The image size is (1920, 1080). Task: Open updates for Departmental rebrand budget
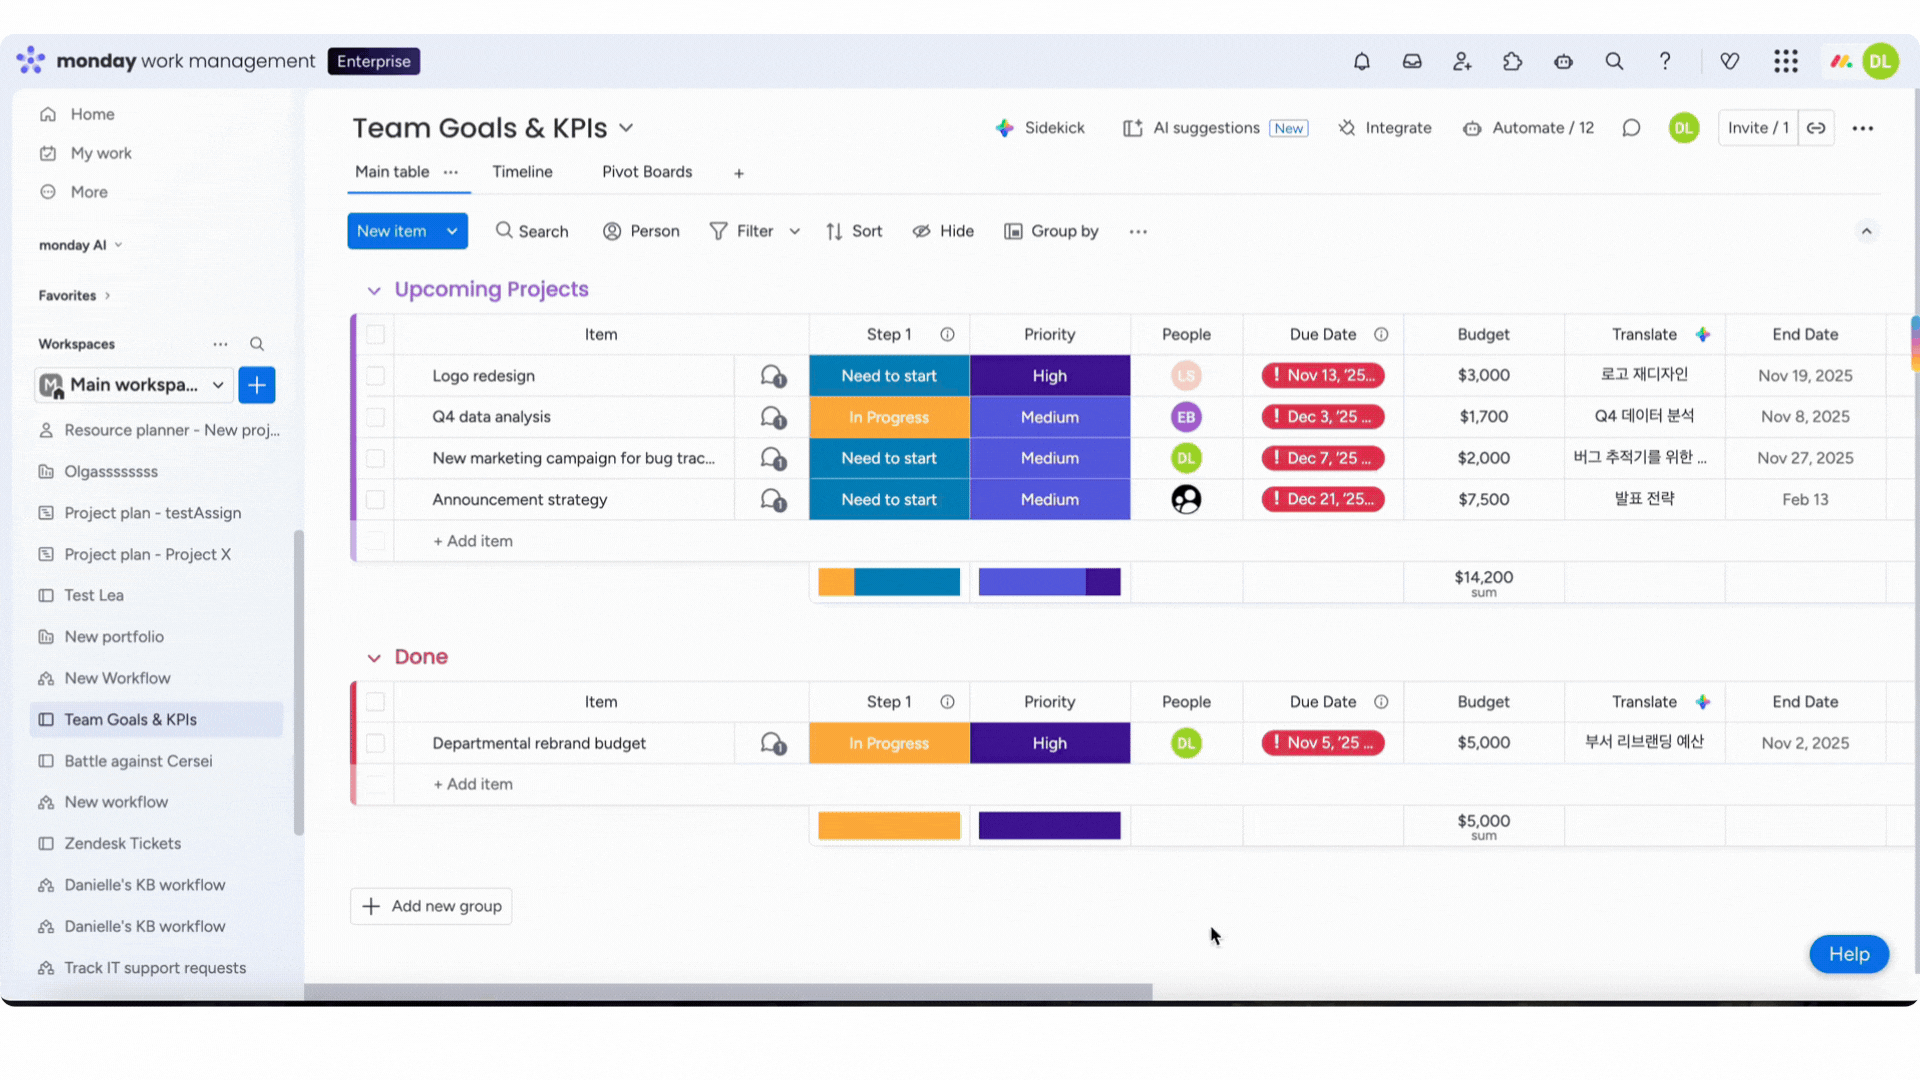(772, 743)
